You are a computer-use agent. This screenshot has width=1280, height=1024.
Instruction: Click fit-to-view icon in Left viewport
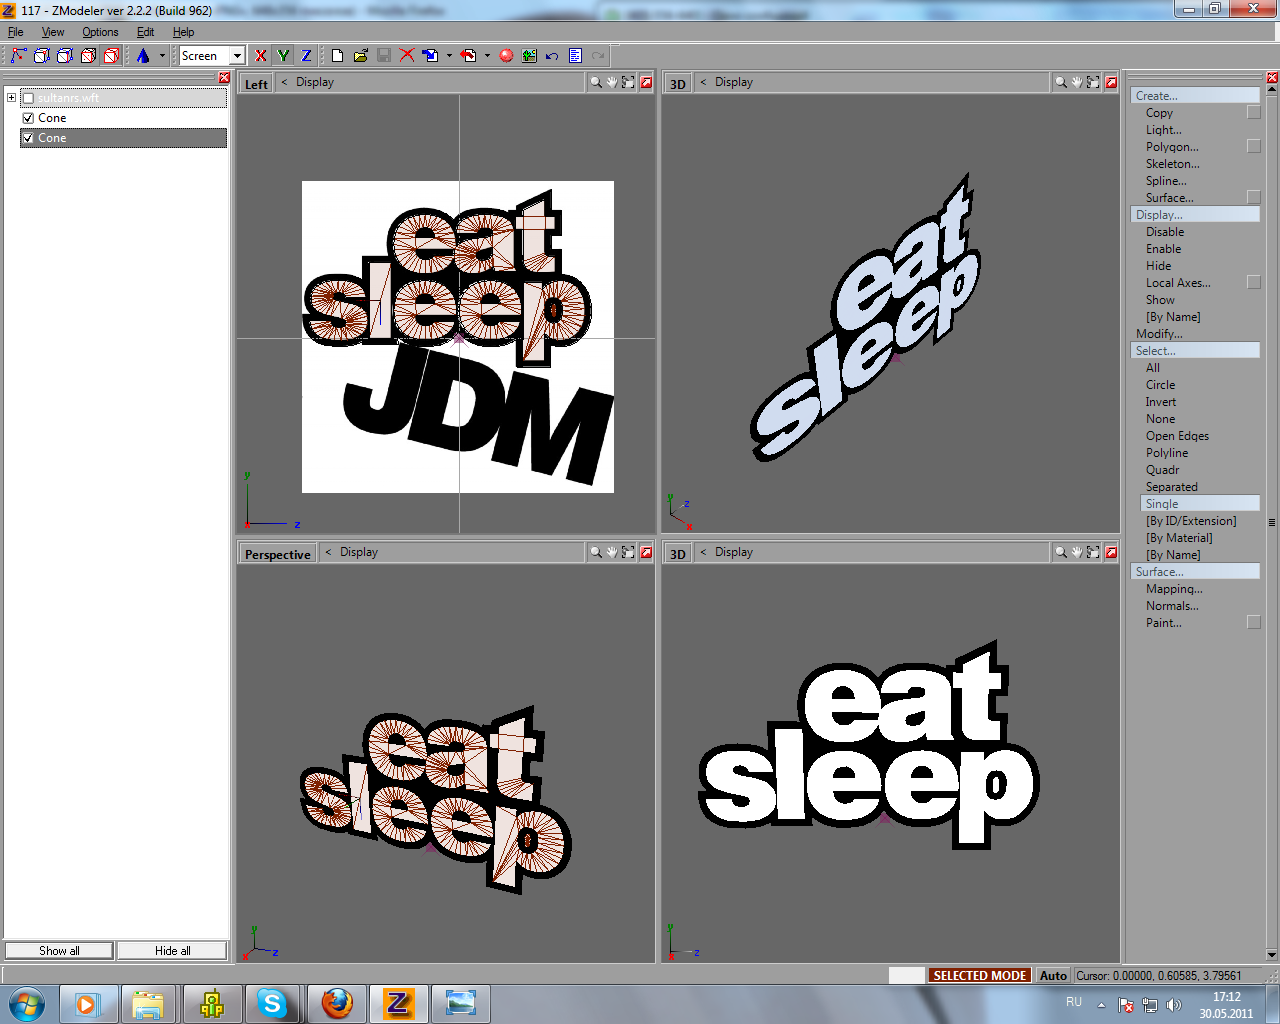coord(628,82)
